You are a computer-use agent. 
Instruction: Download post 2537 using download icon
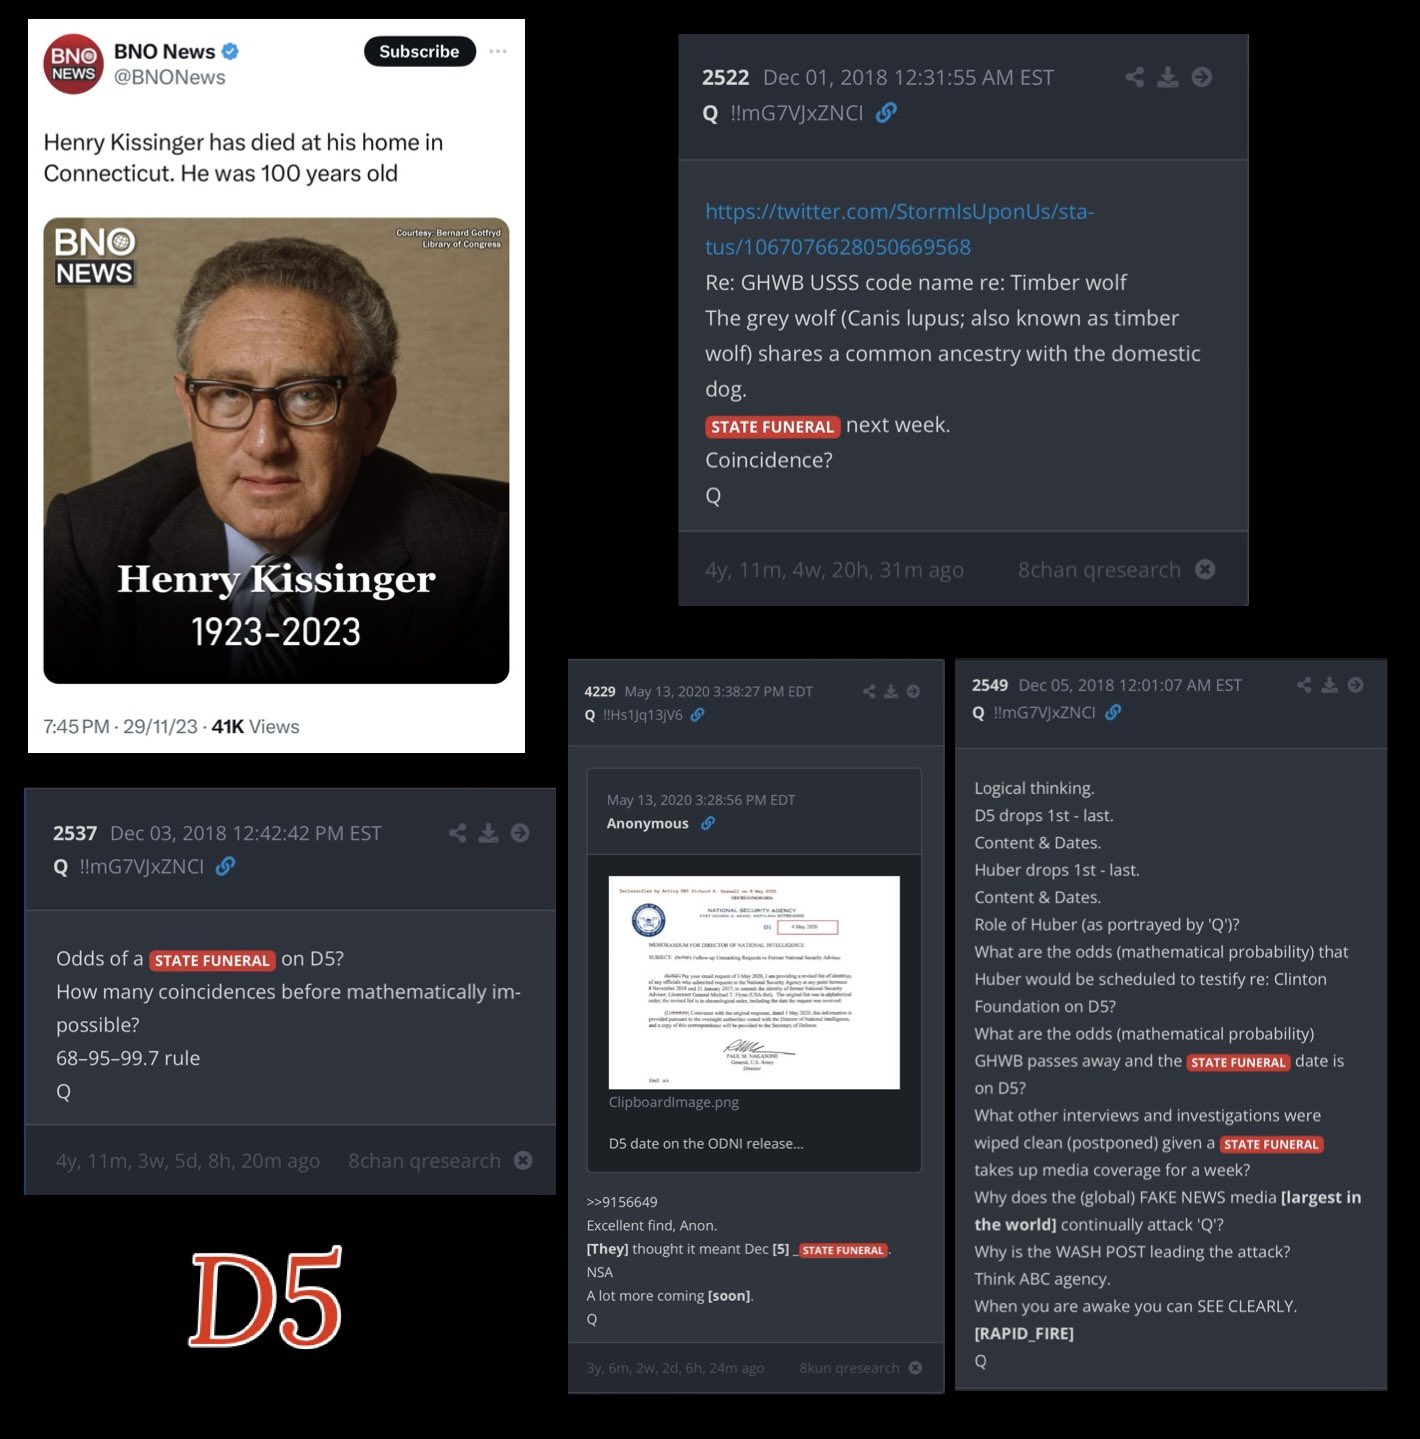pos(488,833)
